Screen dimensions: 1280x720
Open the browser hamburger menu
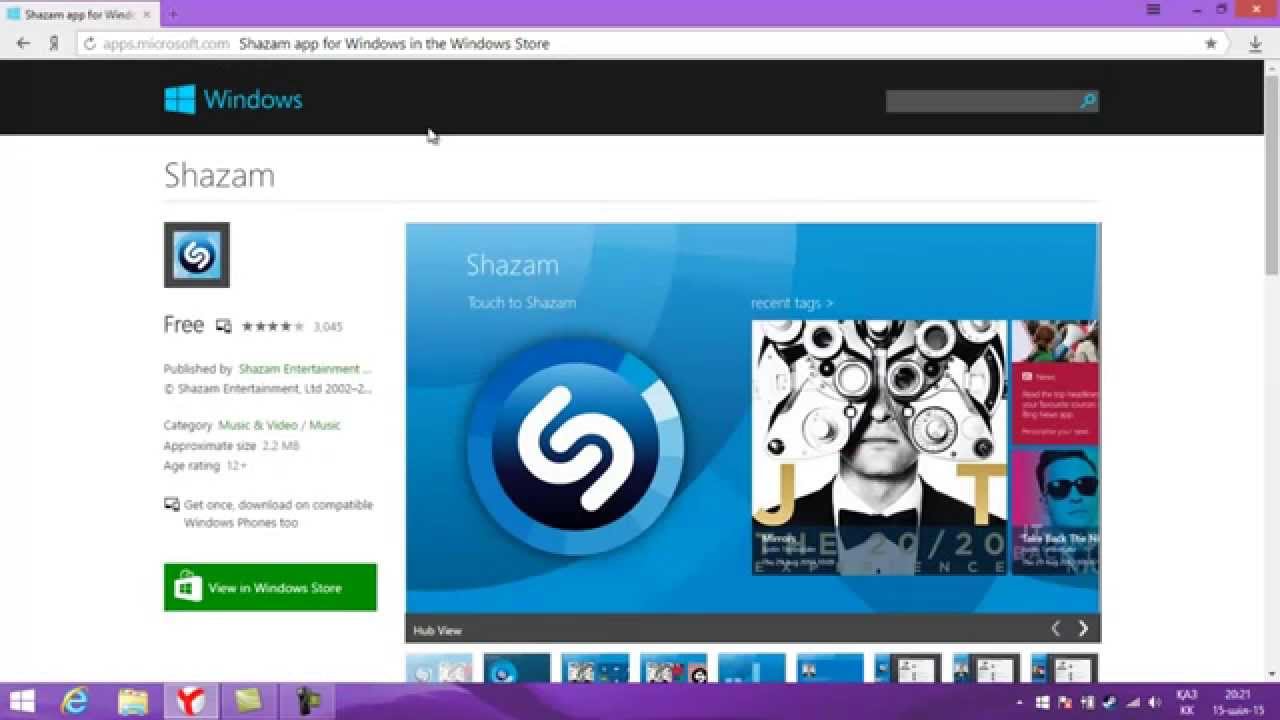point(1153,9)
